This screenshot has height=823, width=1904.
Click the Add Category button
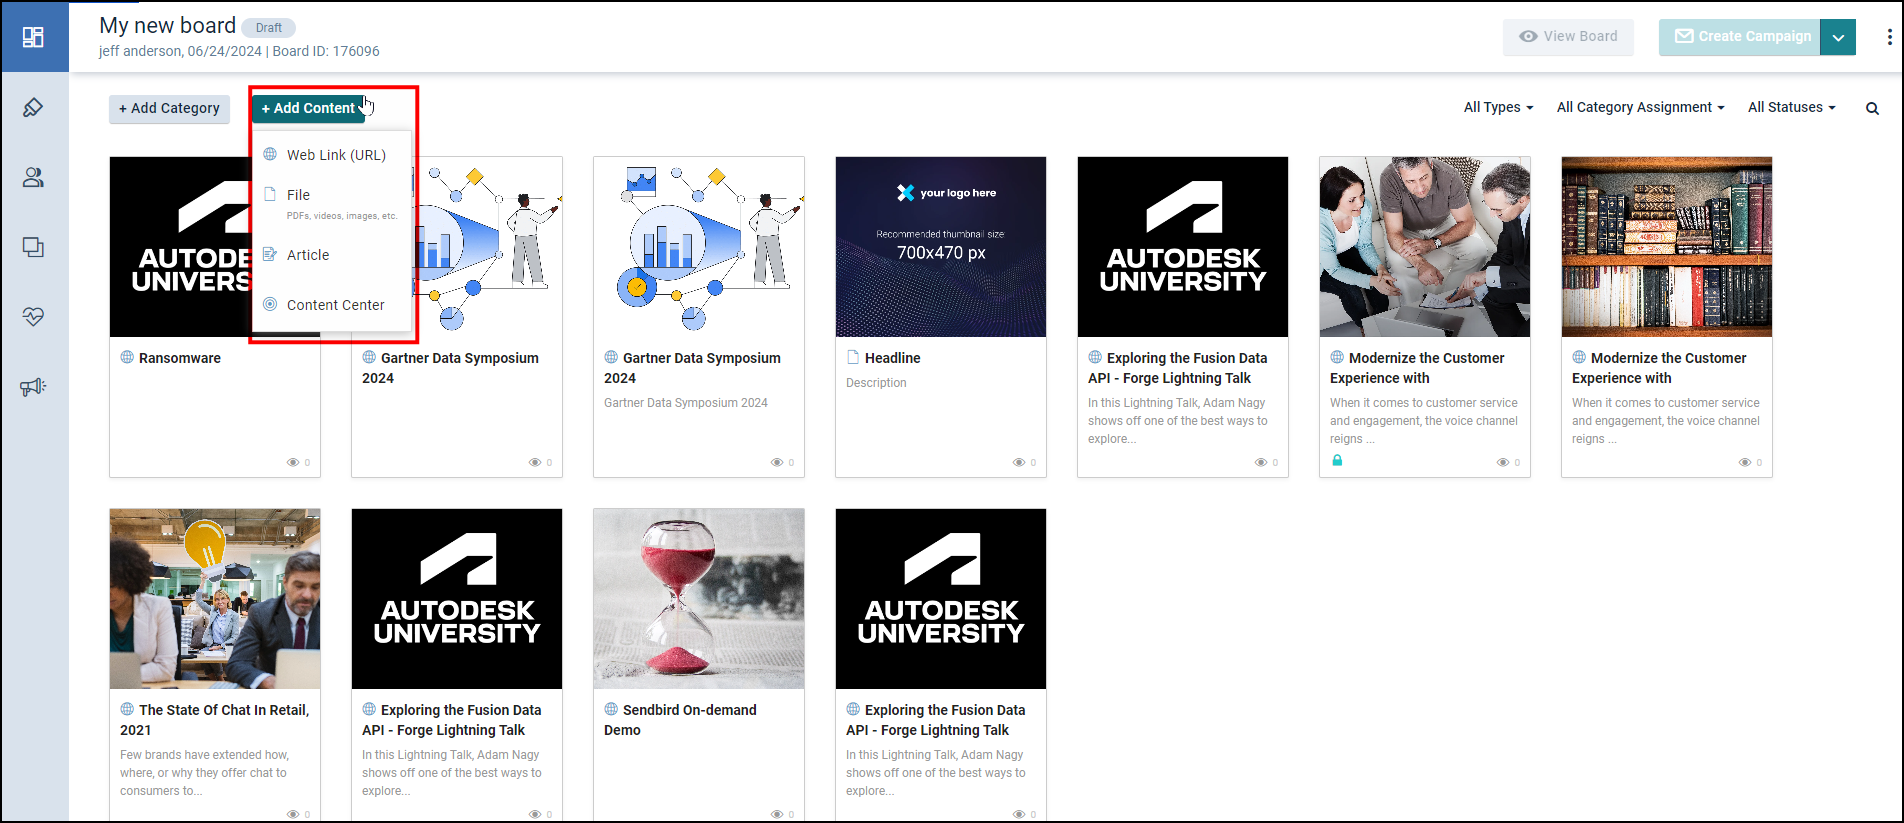[169, 108]
